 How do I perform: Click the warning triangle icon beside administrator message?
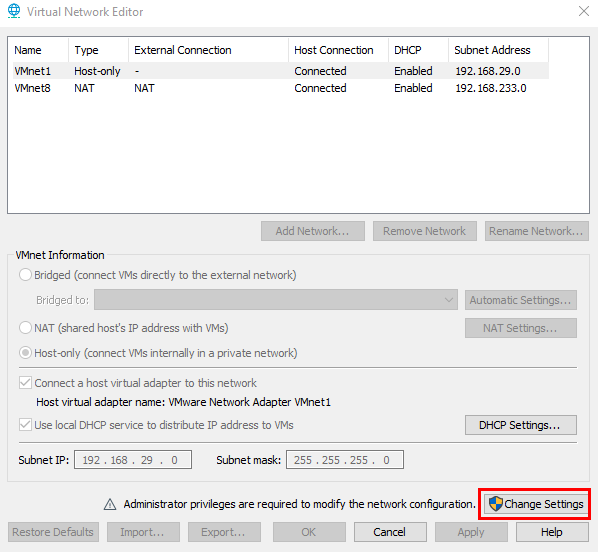click(x=110, y=504)
